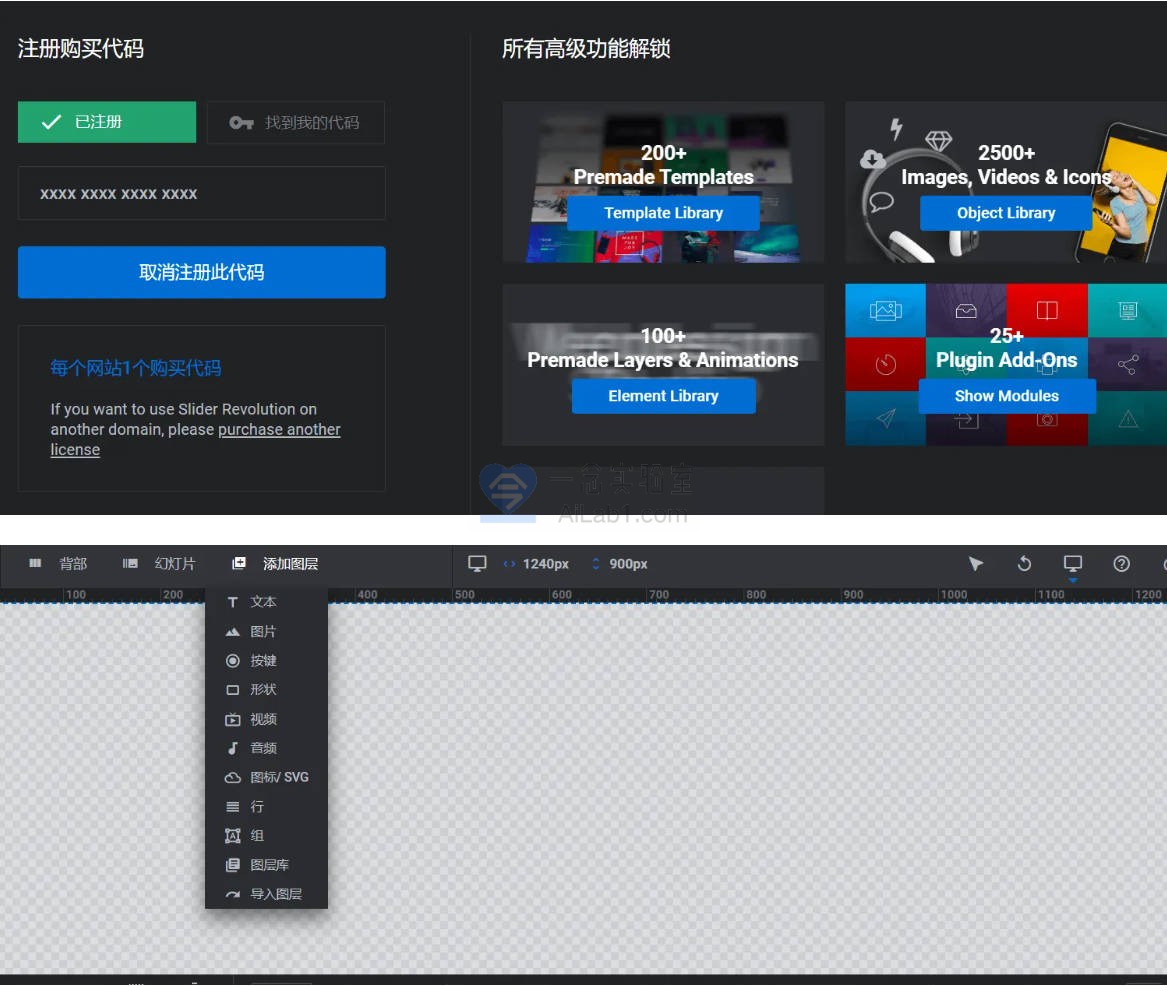Select the pointer selection tool

click(976, 564)
